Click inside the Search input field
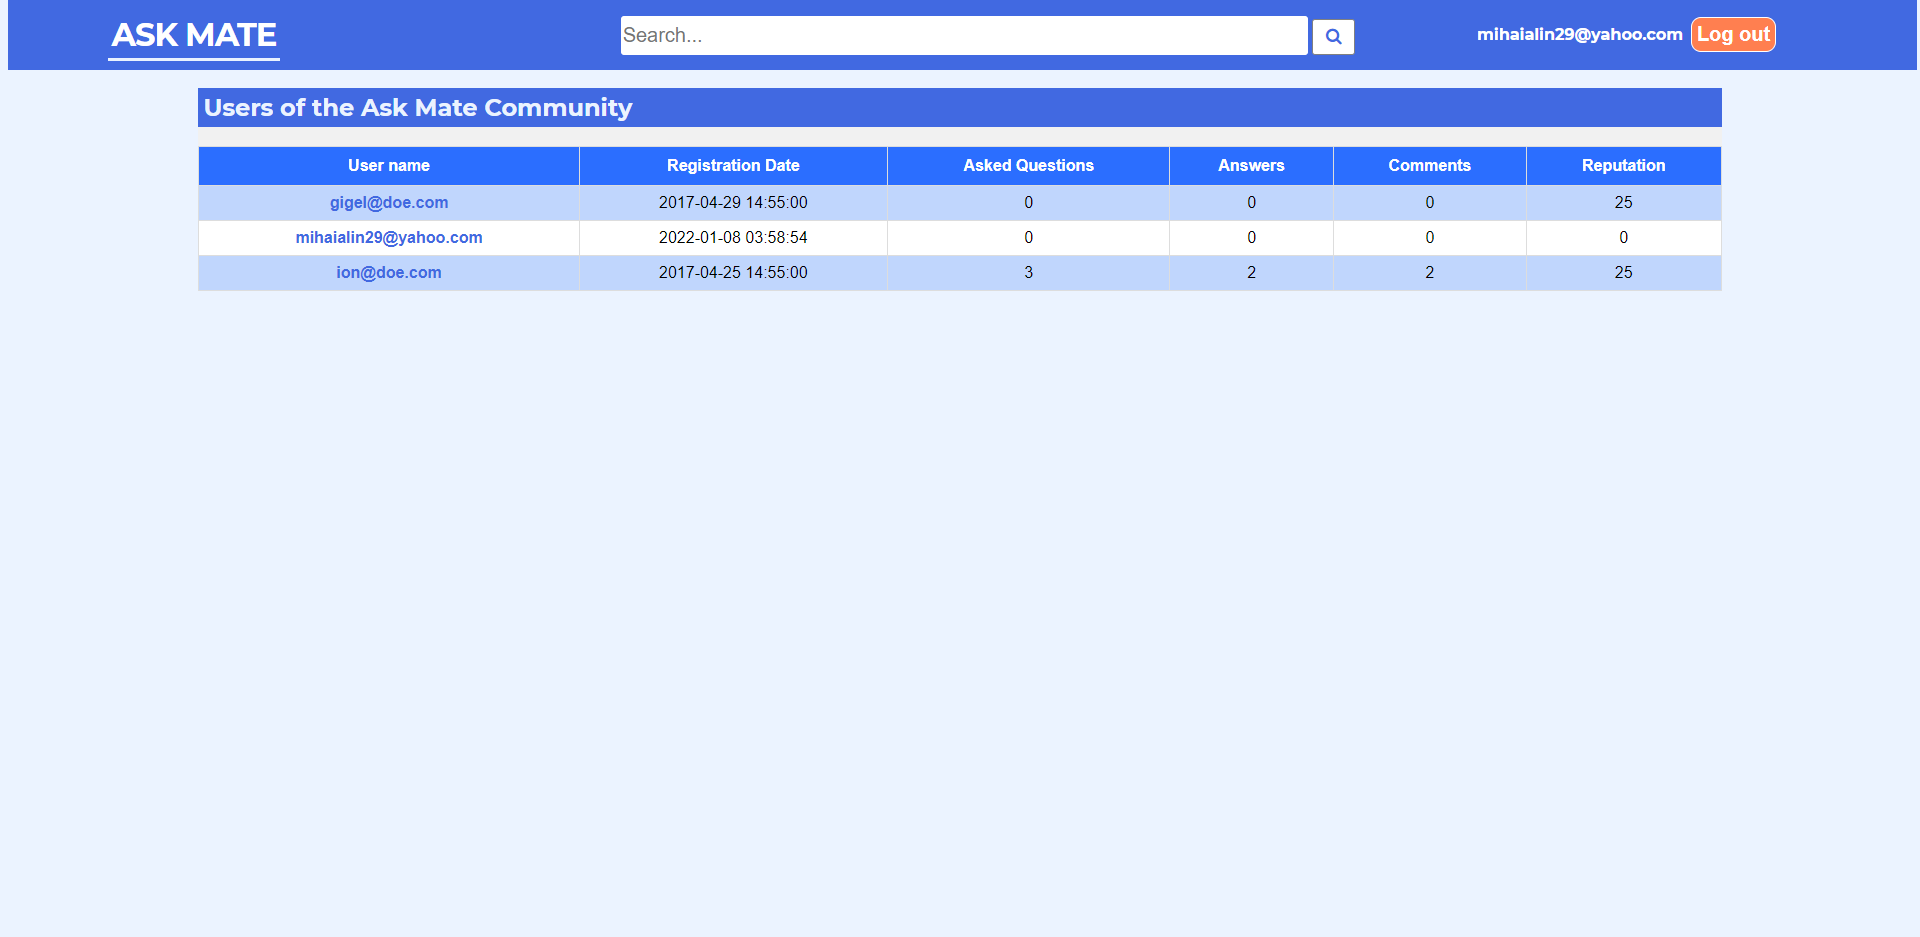Image resolution: width=1920 pixels, height=937 pixels. click(963, 36)
